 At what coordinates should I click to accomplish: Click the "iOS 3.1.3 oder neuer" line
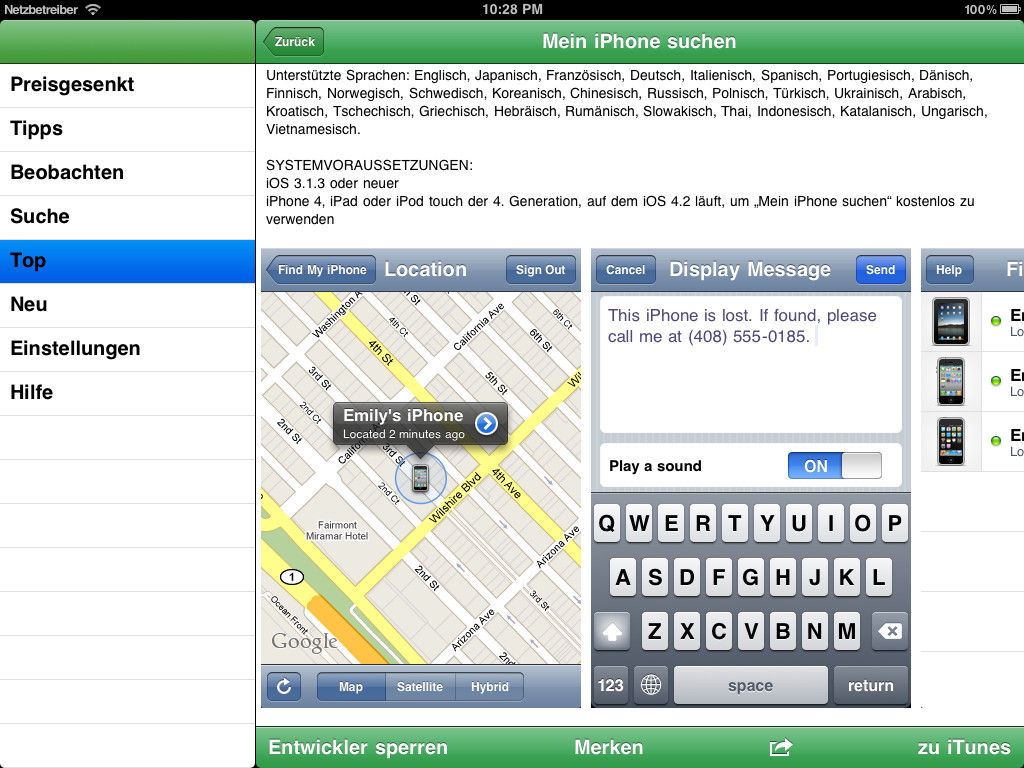332,184
